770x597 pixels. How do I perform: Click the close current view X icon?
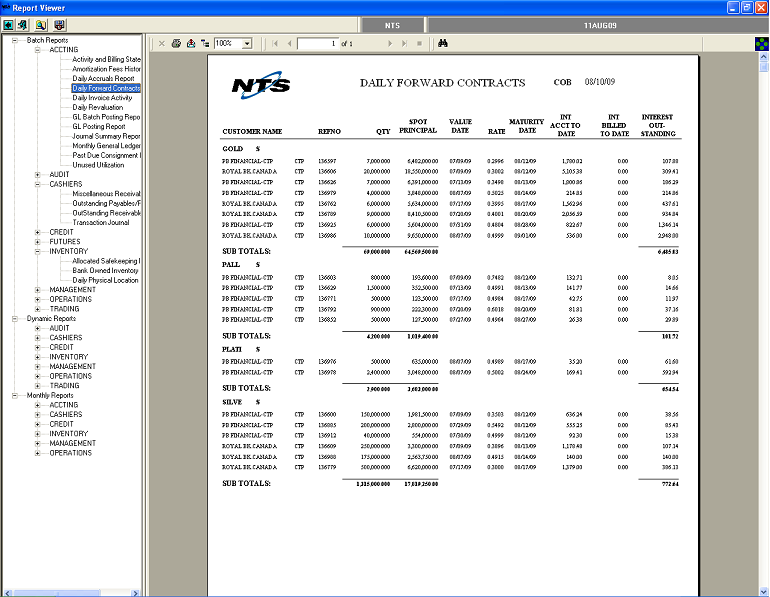(162, 43)
